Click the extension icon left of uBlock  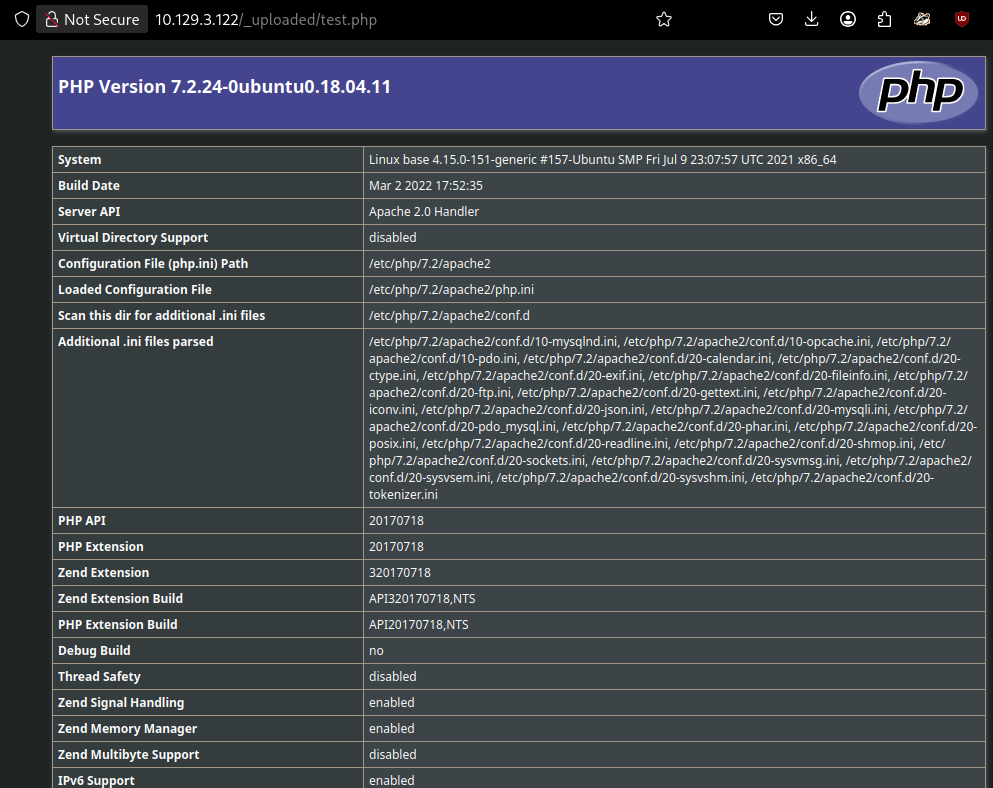point(922,19)
